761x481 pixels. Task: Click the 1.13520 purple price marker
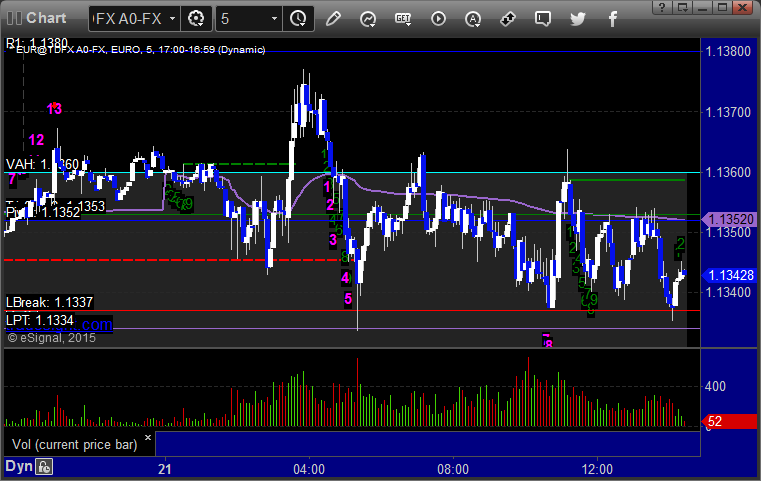tap(729, 219)
